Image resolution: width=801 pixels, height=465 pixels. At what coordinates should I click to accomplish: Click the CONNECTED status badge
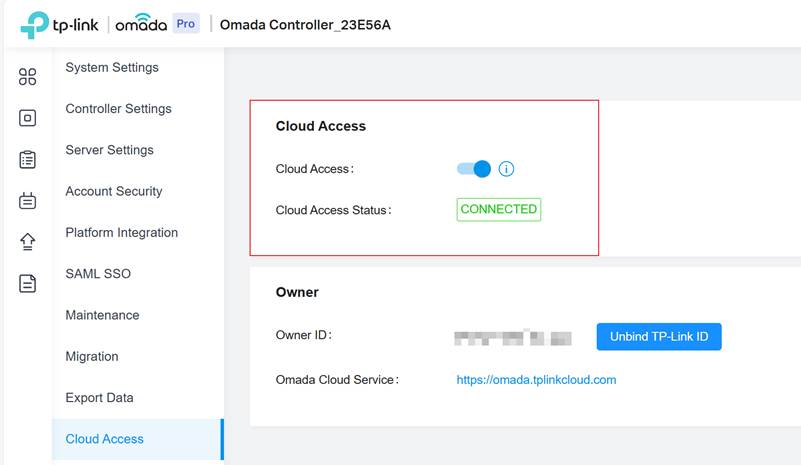498,210
